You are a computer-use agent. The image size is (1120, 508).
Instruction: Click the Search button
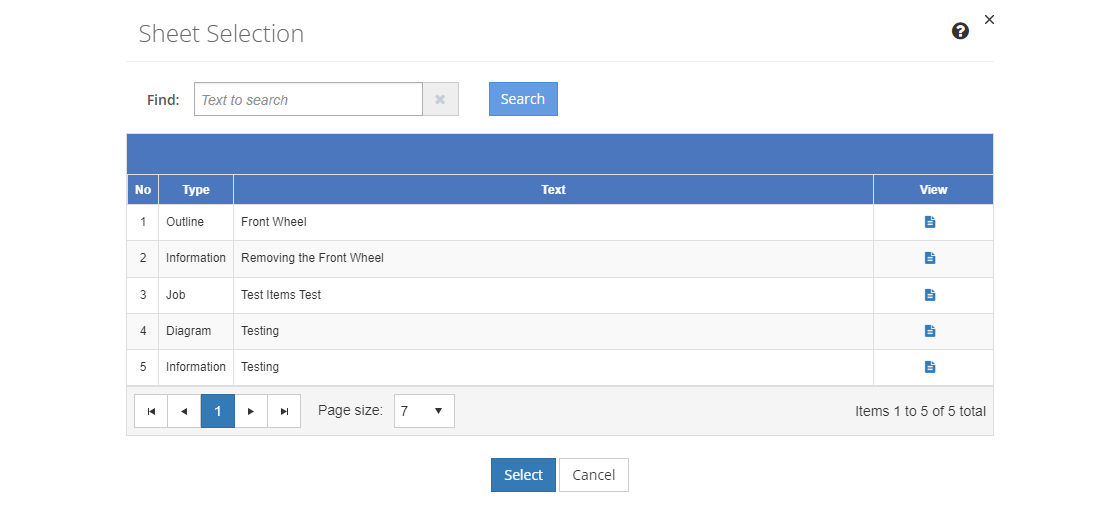pos(523,99)
